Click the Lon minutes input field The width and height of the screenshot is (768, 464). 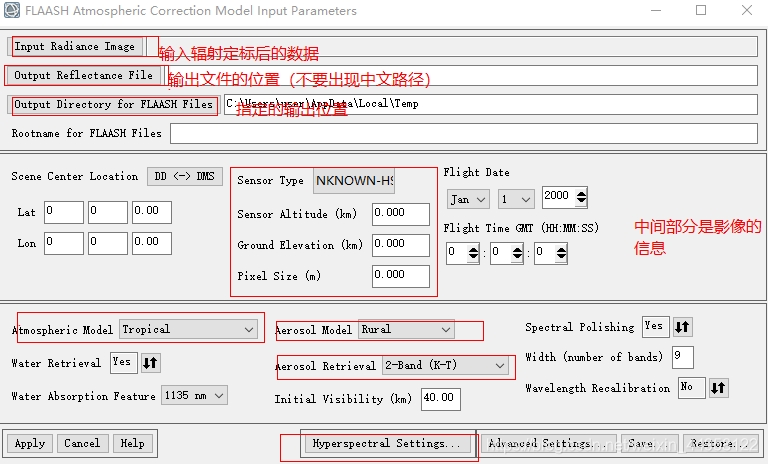pyautogui.click(x=108, y=244)
